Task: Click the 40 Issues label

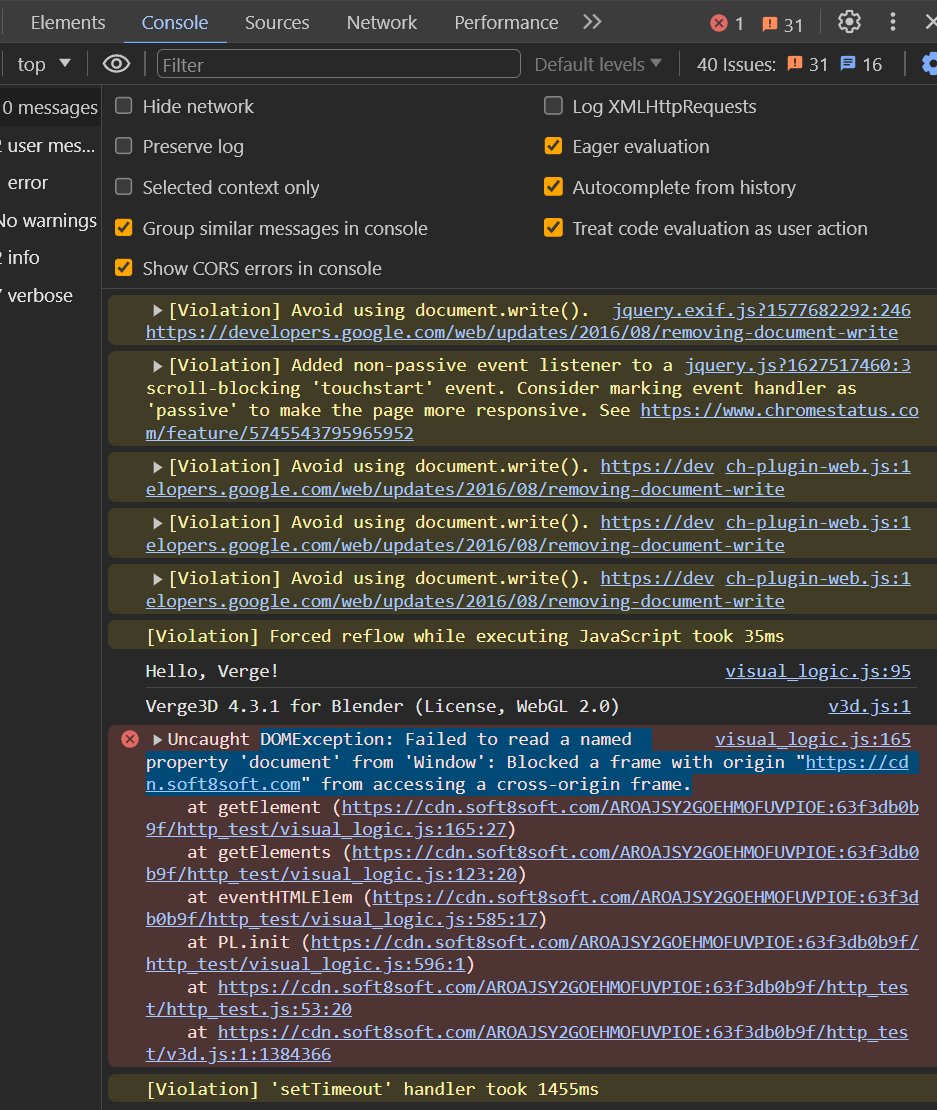Action: click(x=736, y=64)
